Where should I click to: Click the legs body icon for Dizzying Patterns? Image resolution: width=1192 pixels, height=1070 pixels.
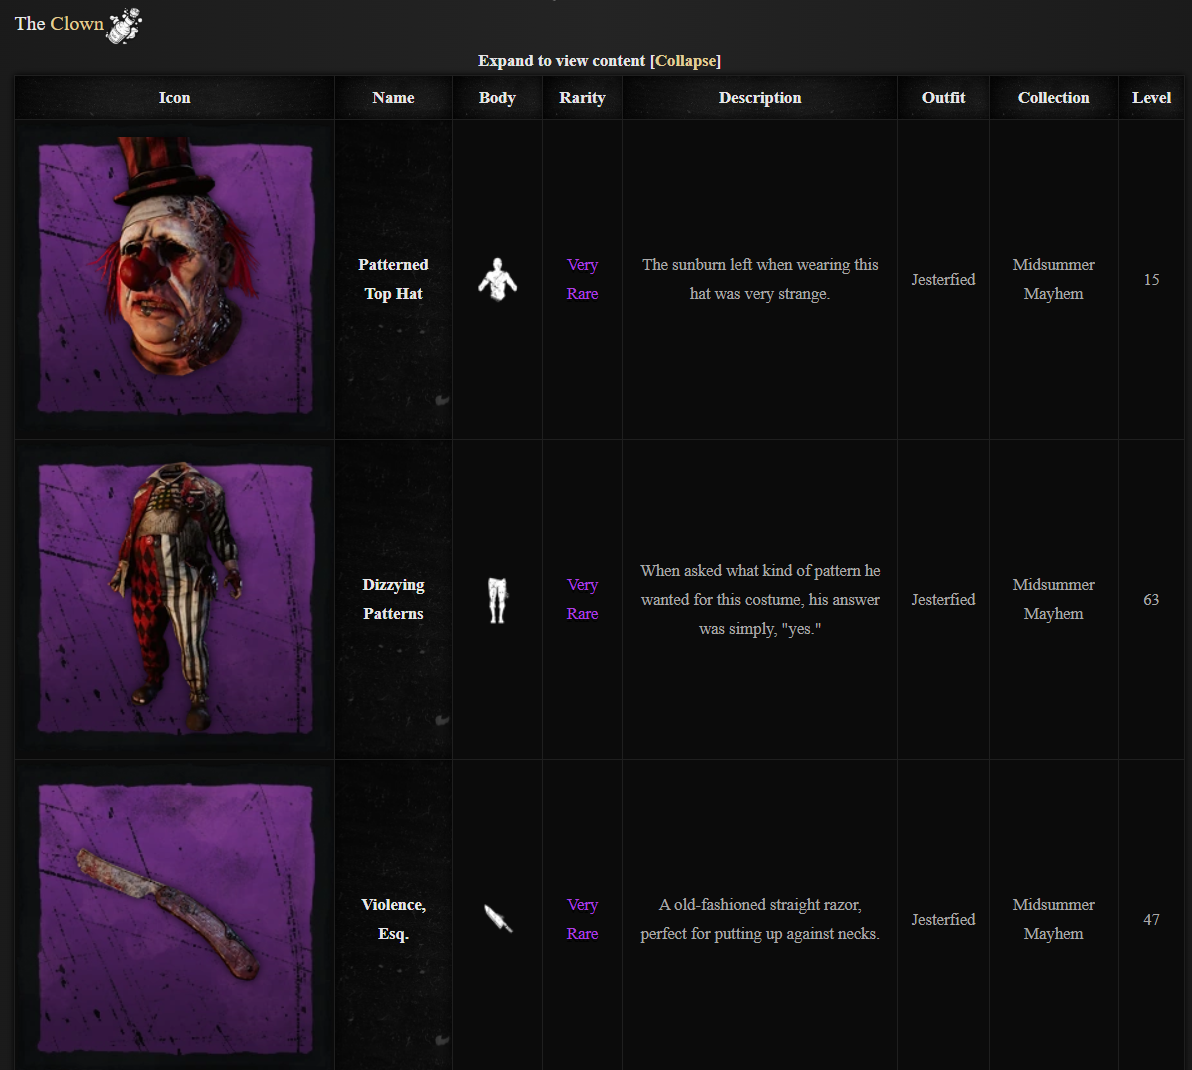click(x=497, y=600)
